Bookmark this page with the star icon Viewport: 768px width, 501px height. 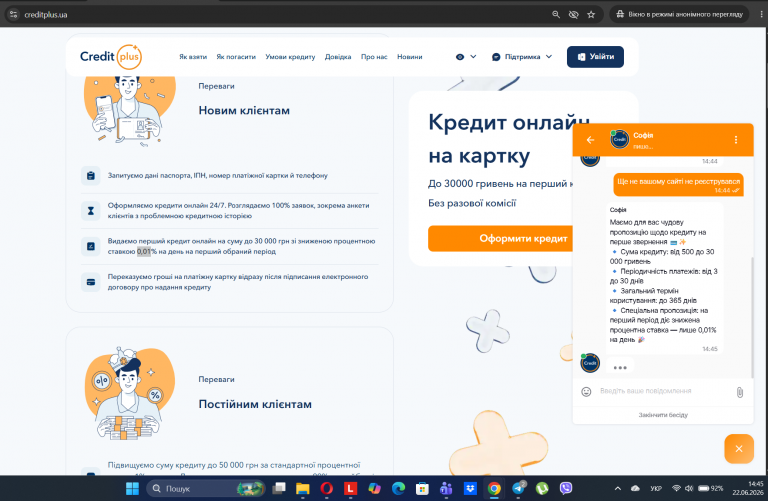pyautogui.click(x=591, y=15)
